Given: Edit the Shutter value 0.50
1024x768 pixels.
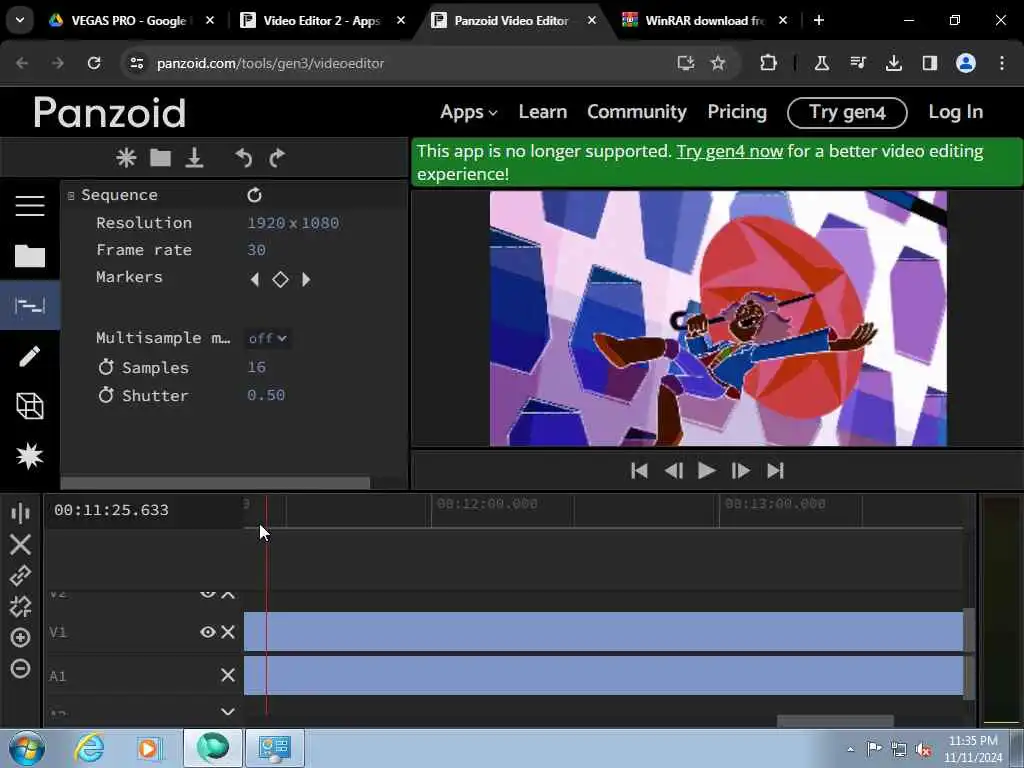Looking at the screenshot, I should 266,395.
